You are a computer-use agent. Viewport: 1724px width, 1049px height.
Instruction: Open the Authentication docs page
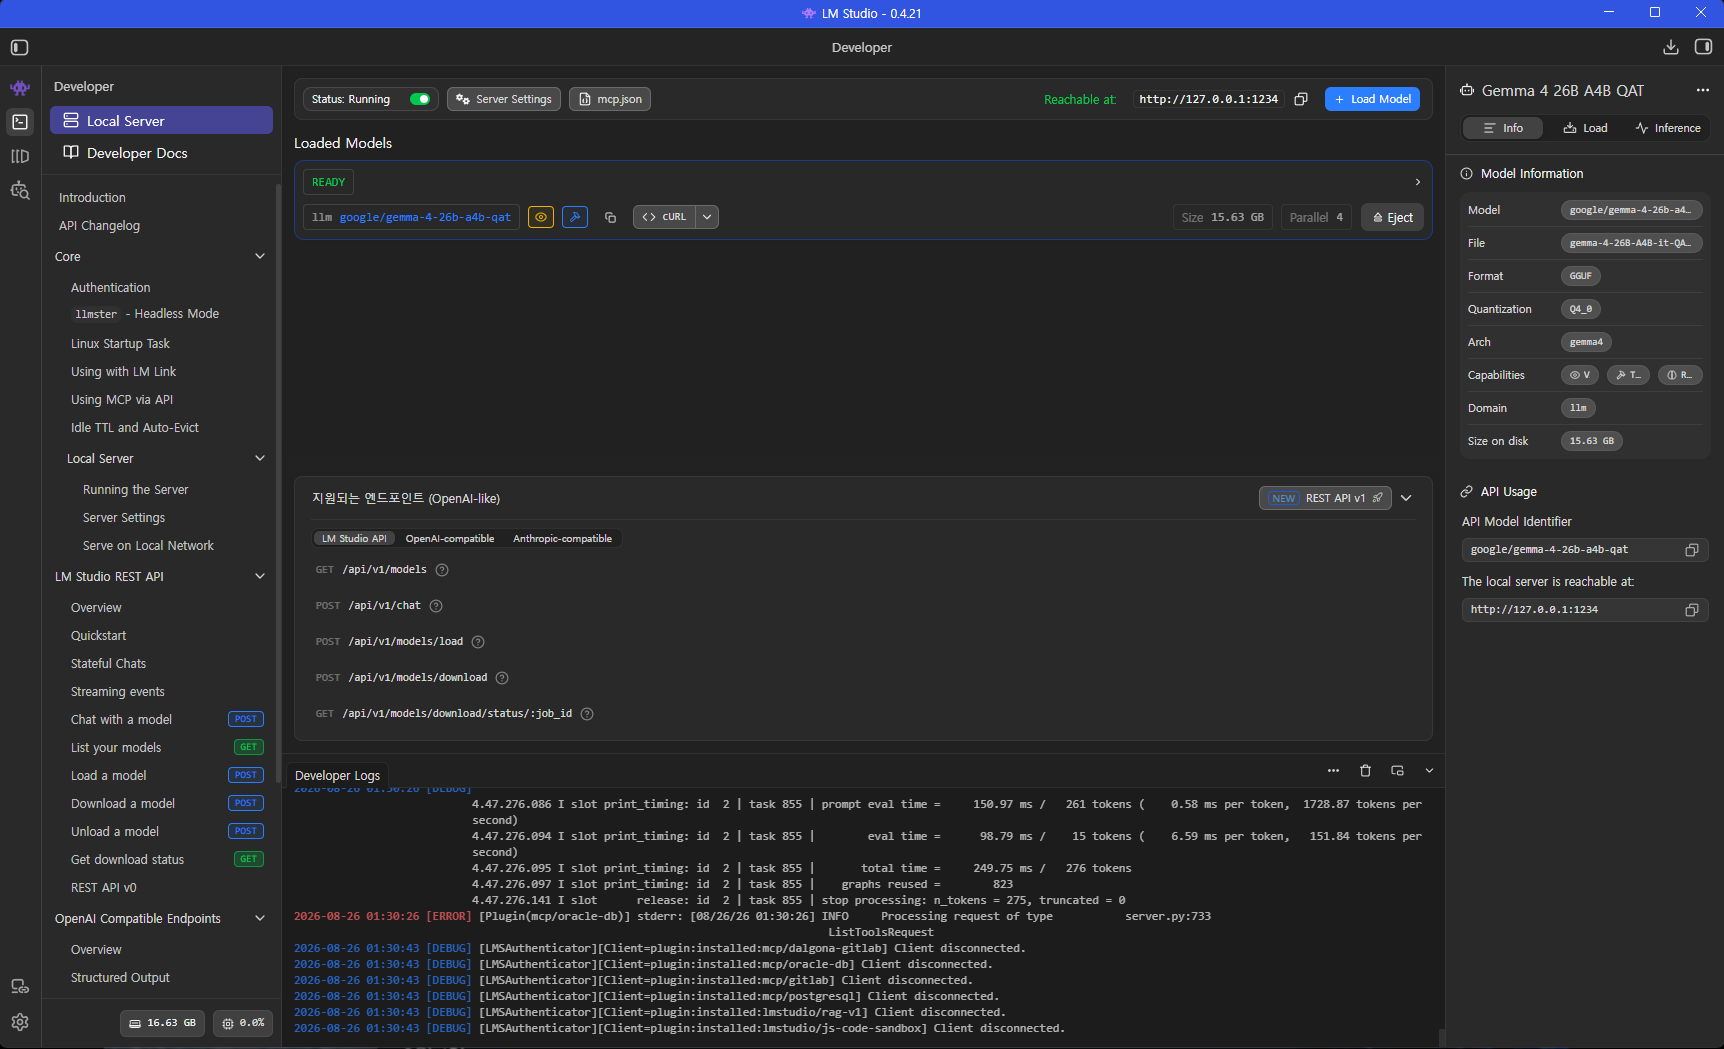click(110, 287)
